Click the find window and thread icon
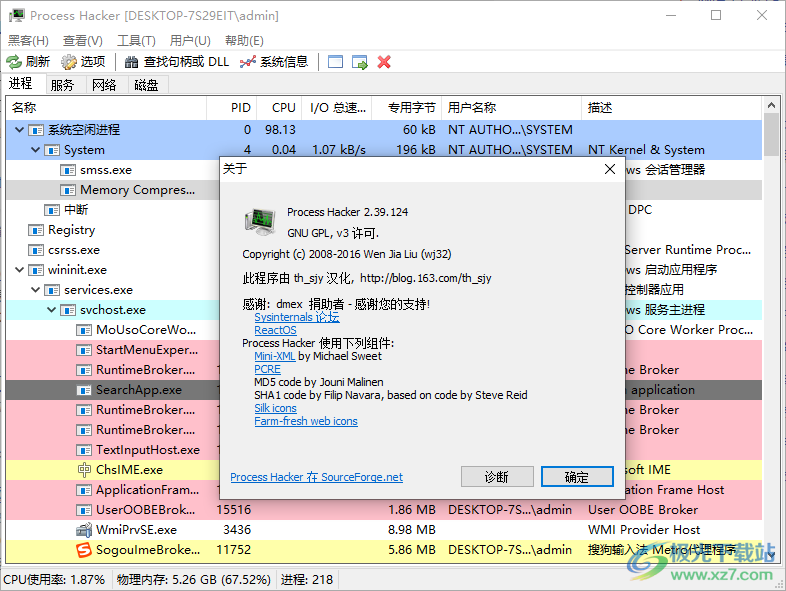This screenshot has height=591, width=786. [360, 62]
